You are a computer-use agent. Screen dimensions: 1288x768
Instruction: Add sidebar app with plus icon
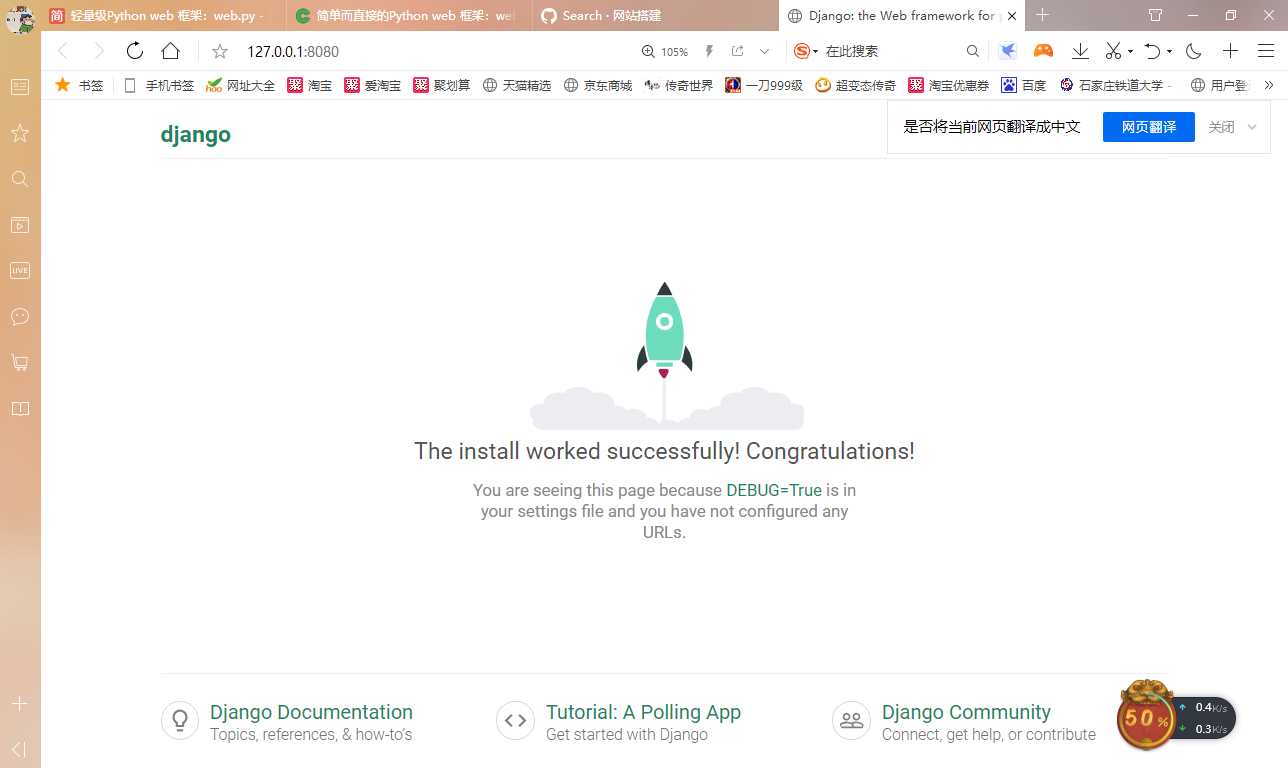tap(19, 704)
